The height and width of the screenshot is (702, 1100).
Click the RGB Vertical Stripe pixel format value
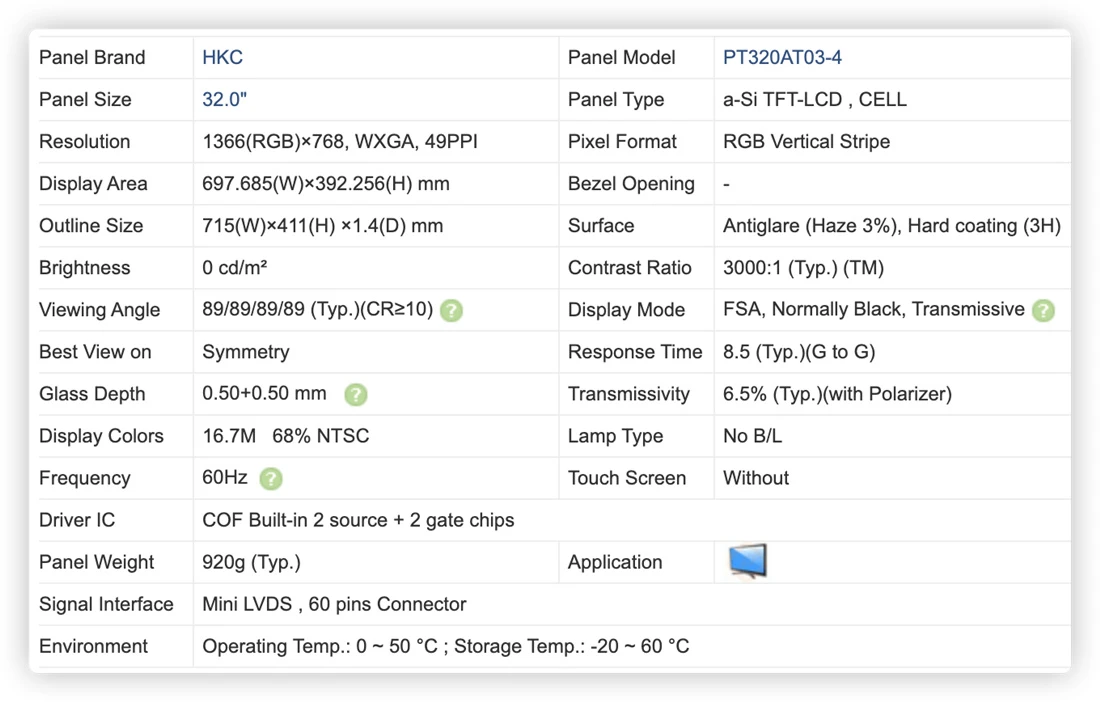pyautogui.click(x=806, y=142)
